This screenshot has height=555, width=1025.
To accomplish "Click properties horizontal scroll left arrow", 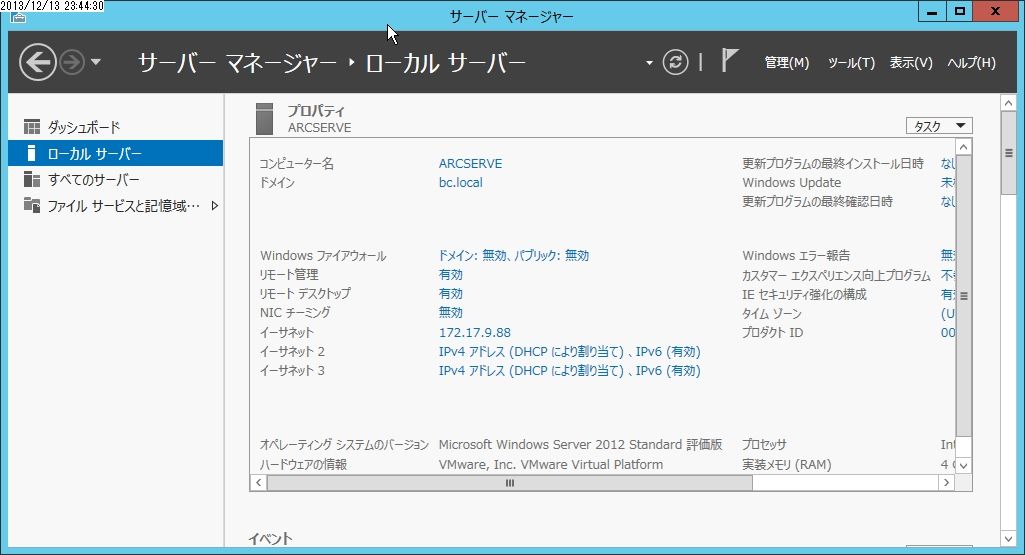I will [258, 482].
